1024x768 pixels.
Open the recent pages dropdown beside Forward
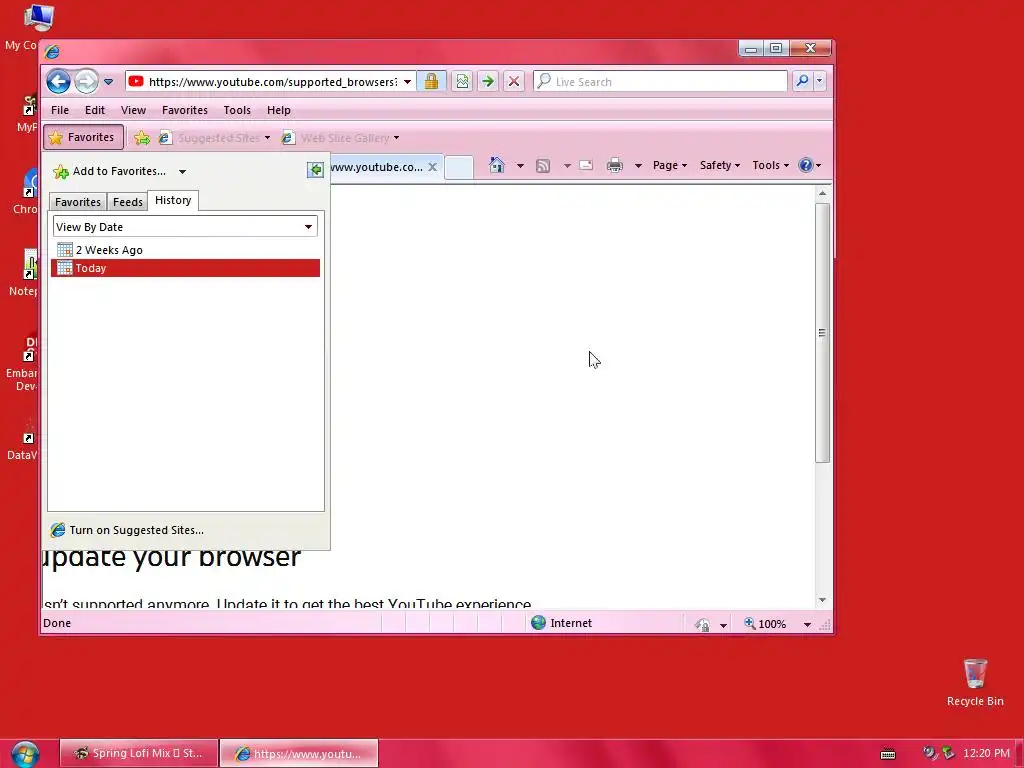[108, 82]
